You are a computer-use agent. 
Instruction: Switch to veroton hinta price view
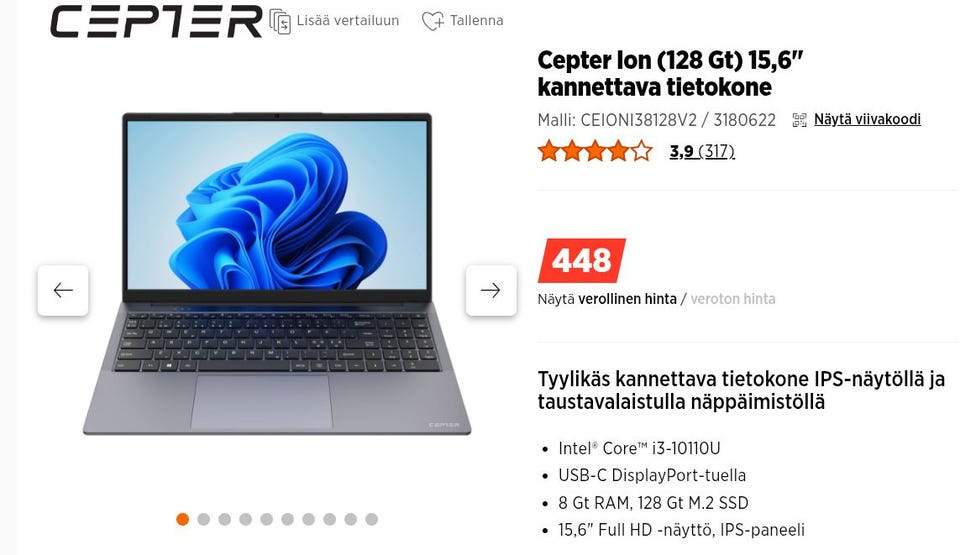pyautogui.click(x=733, y=299)
